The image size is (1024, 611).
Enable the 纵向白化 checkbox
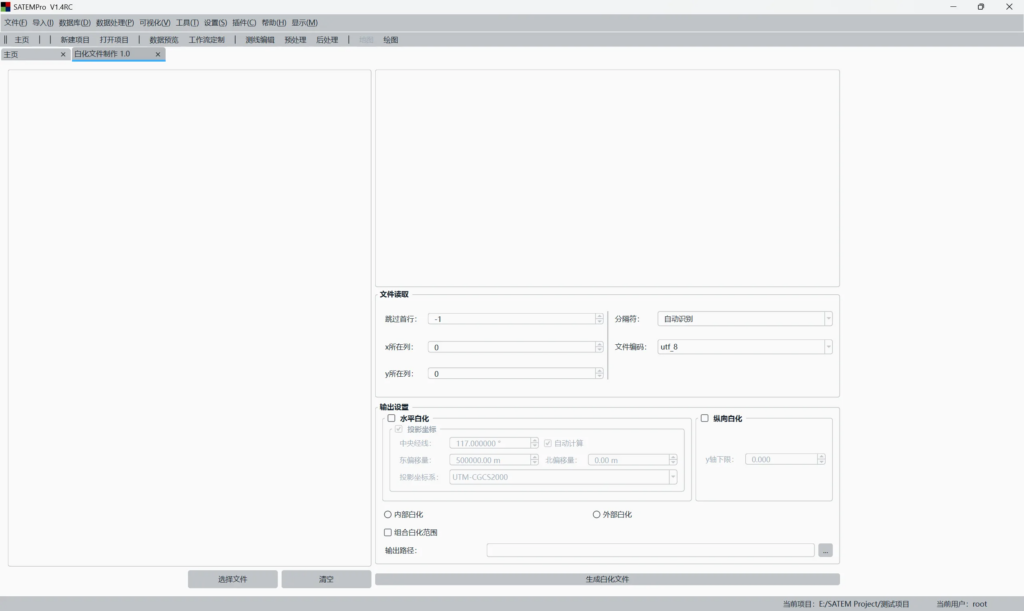[x=704, y=418]
